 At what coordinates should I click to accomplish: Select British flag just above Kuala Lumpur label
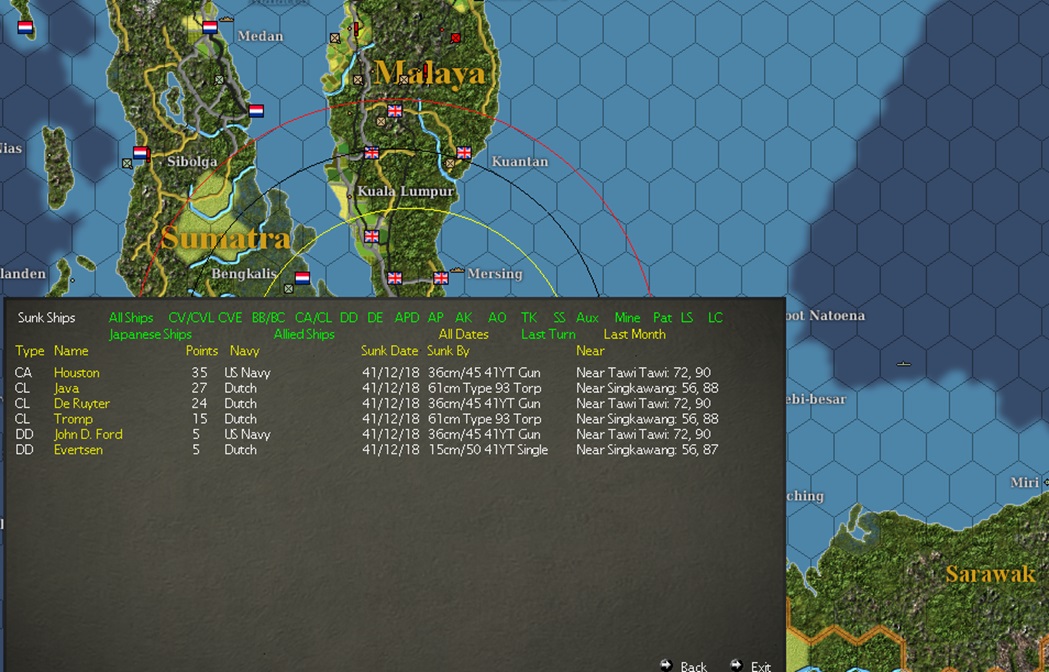coord(371,153)
